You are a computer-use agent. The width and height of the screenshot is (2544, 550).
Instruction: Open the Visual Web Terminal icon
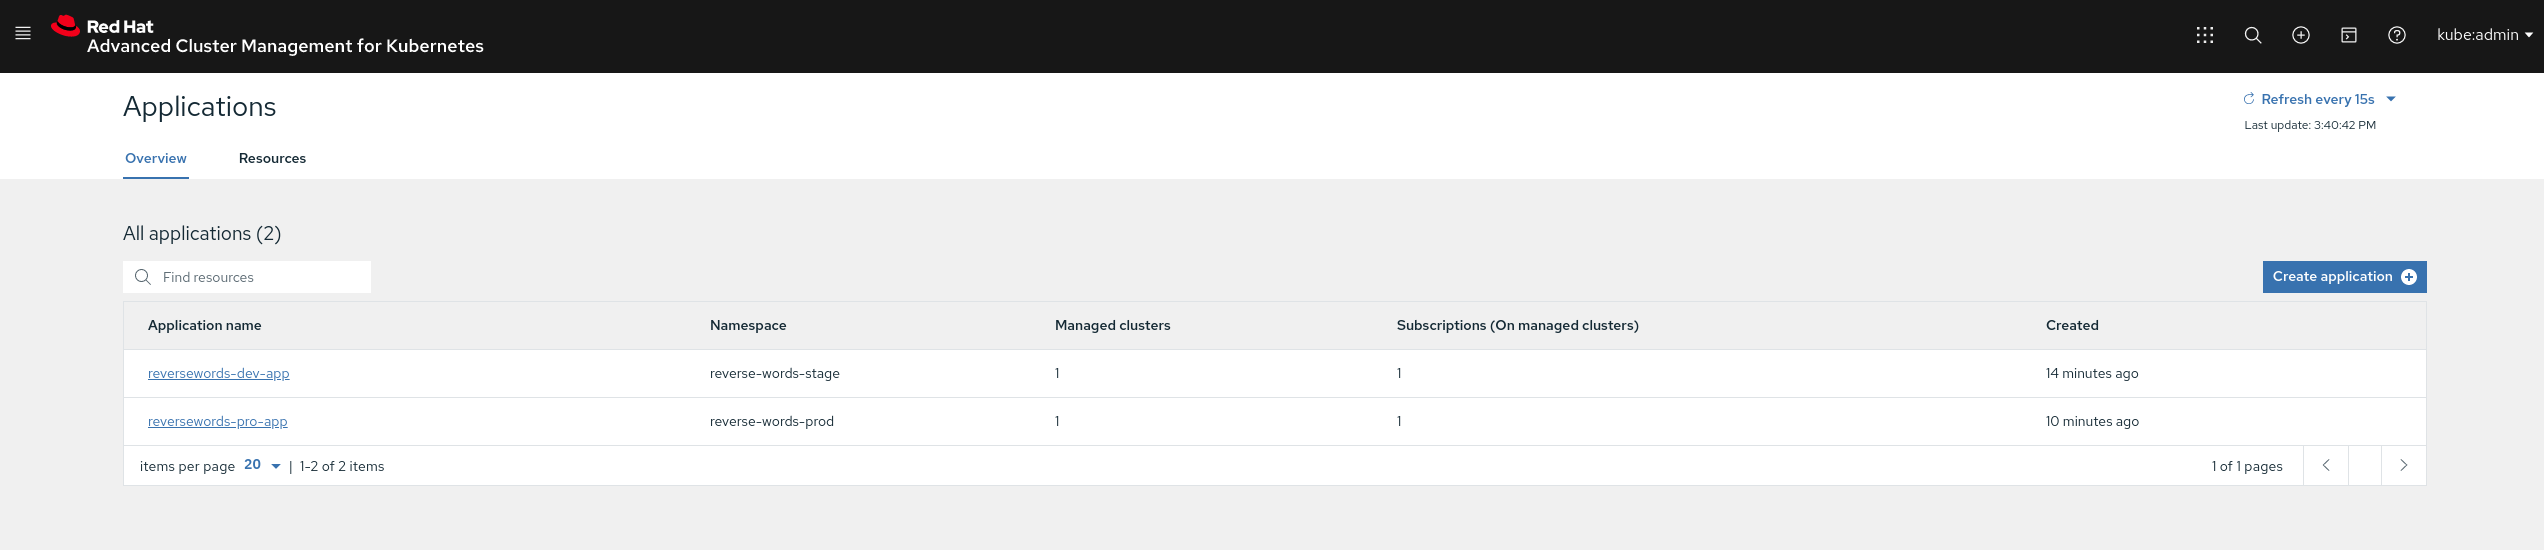2348,35
